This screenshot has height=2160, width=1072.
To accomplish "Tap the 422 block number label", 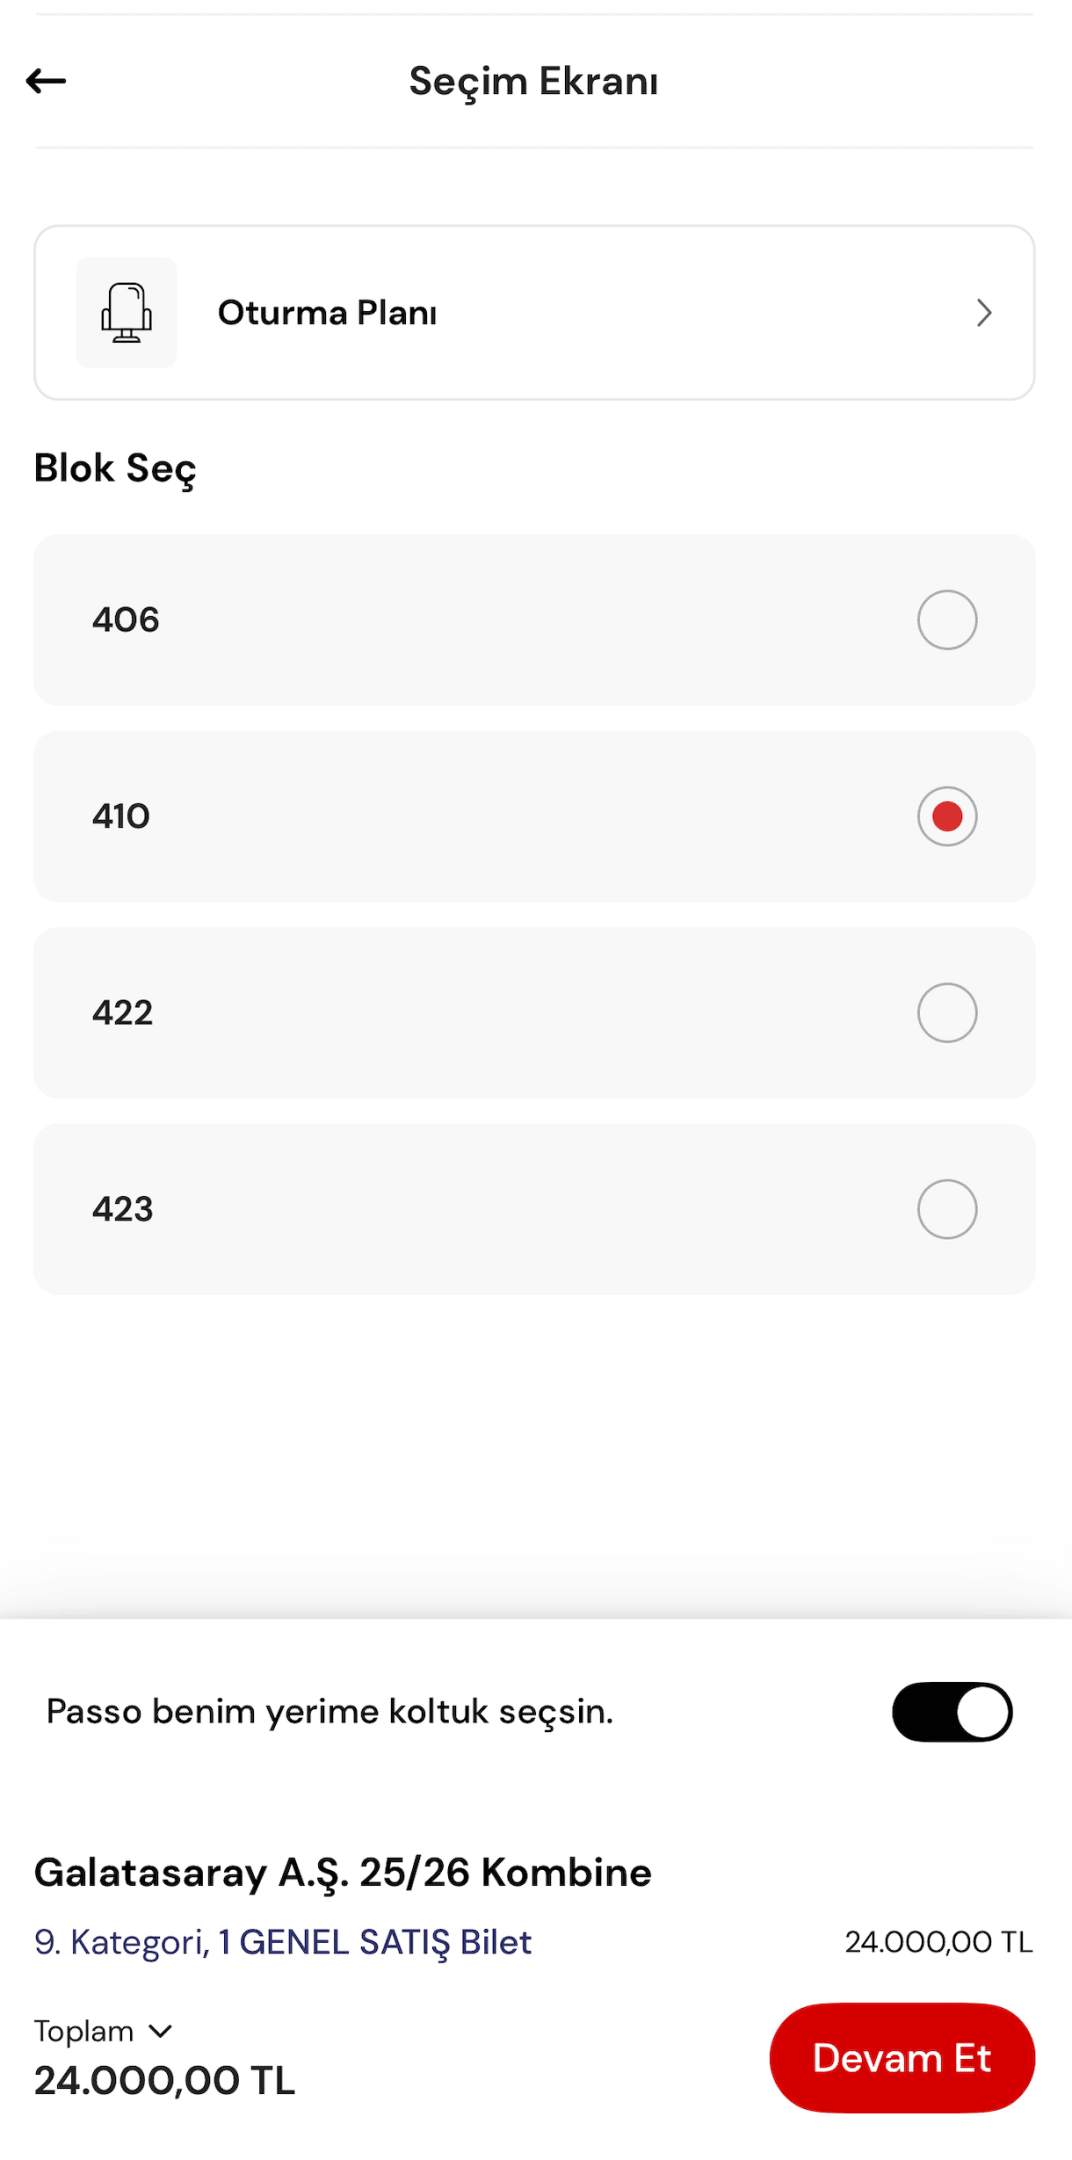I will pyautogui.click(x=123, y=1013).
